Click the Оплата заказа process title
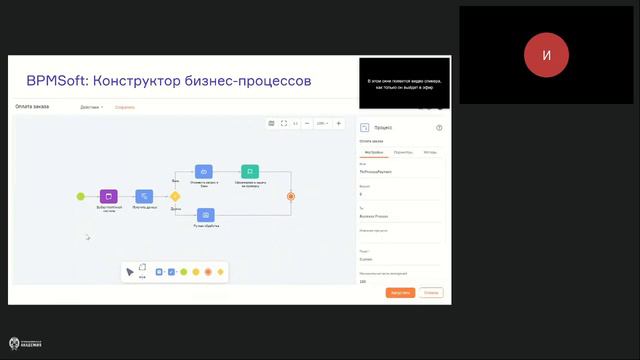The image size is (640, 360). 32,107
